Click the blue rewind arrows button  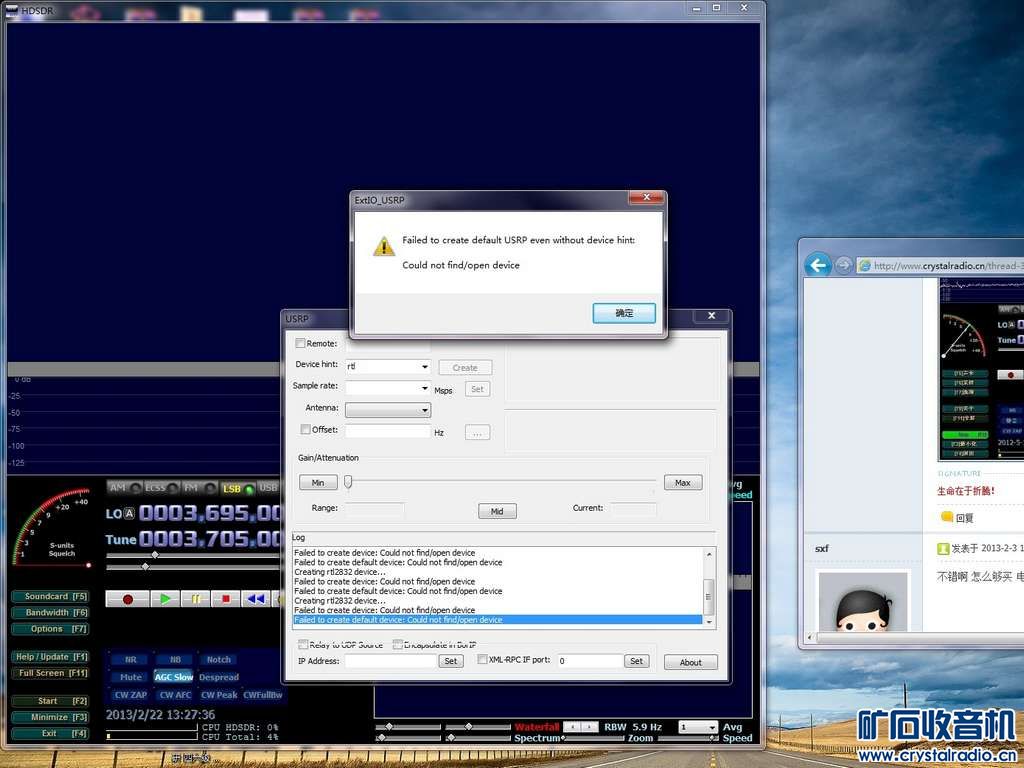tap(256, 598)
